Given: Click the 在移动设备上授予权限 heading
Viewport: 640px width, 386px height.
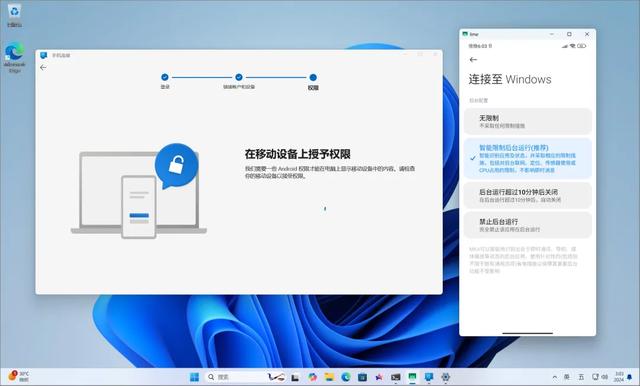Looking at the screenshot, I should (298, 154).
